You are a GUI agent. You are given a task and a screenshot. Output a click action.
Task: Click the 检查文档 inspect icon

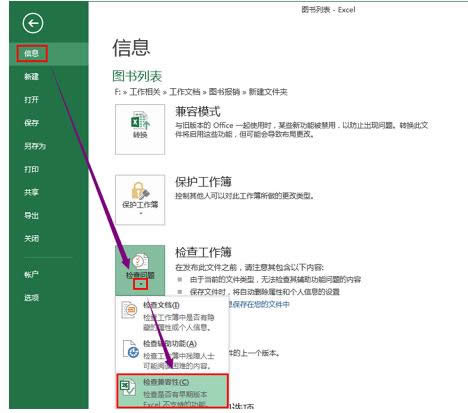(x=129, y=310)
